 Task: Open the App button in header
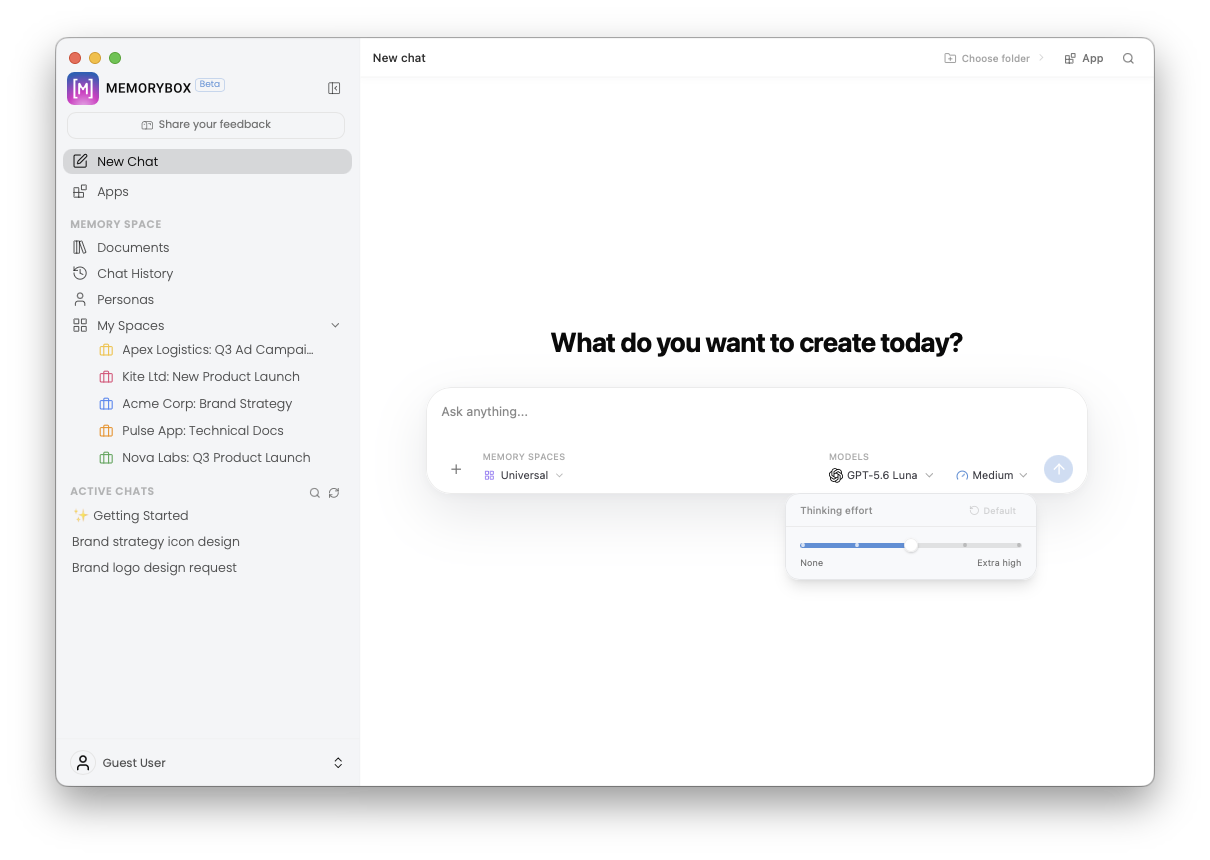click(1084, 58)
